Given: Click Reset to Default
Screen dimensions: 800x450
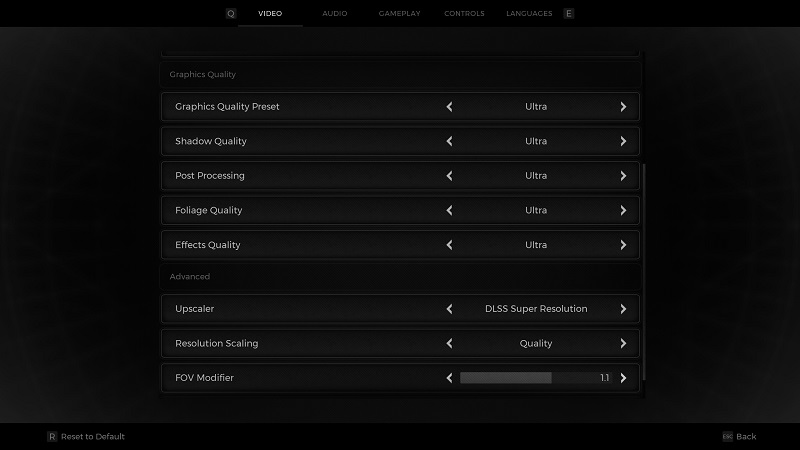Looking at the screenshot, I should 92,437.
